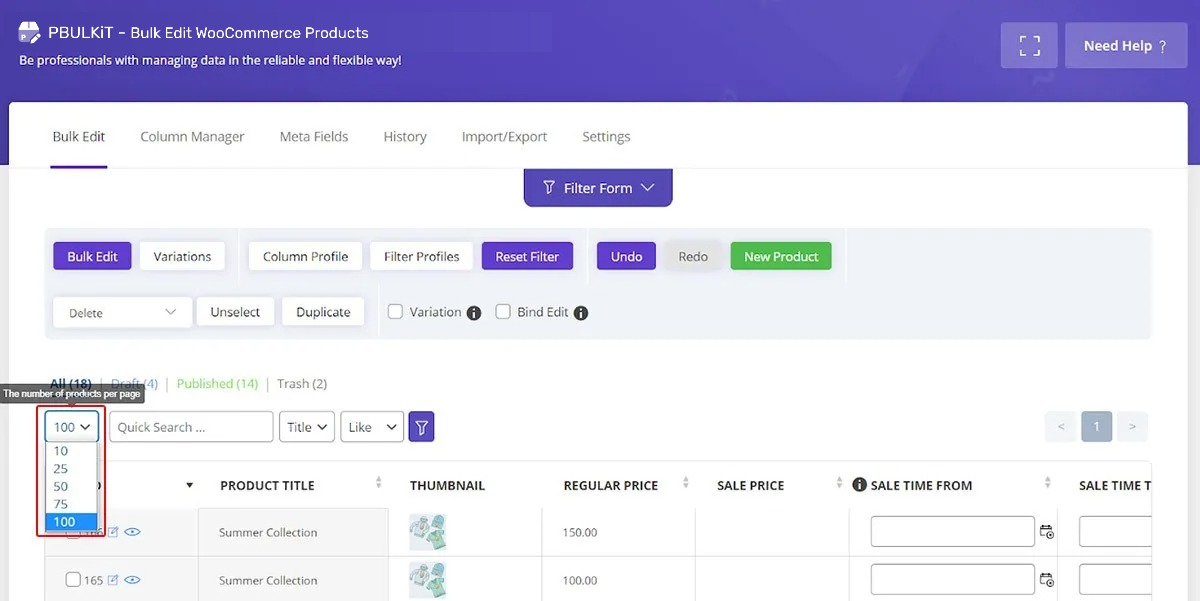Image resolution: width=1200 pixels, height=601 pixels.
Task: Sort by Product Title column arrows
Action: [x=379, y=484]
